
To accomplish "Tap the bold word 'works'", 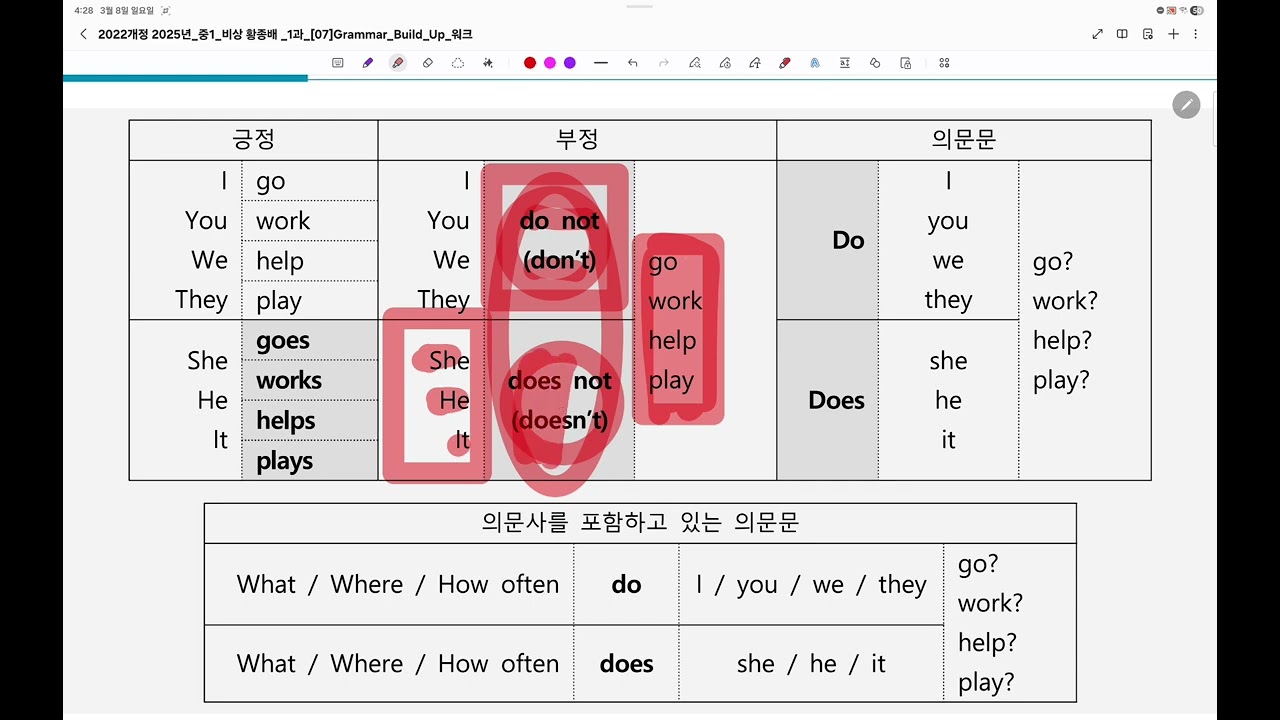I will tap(289, 381).
